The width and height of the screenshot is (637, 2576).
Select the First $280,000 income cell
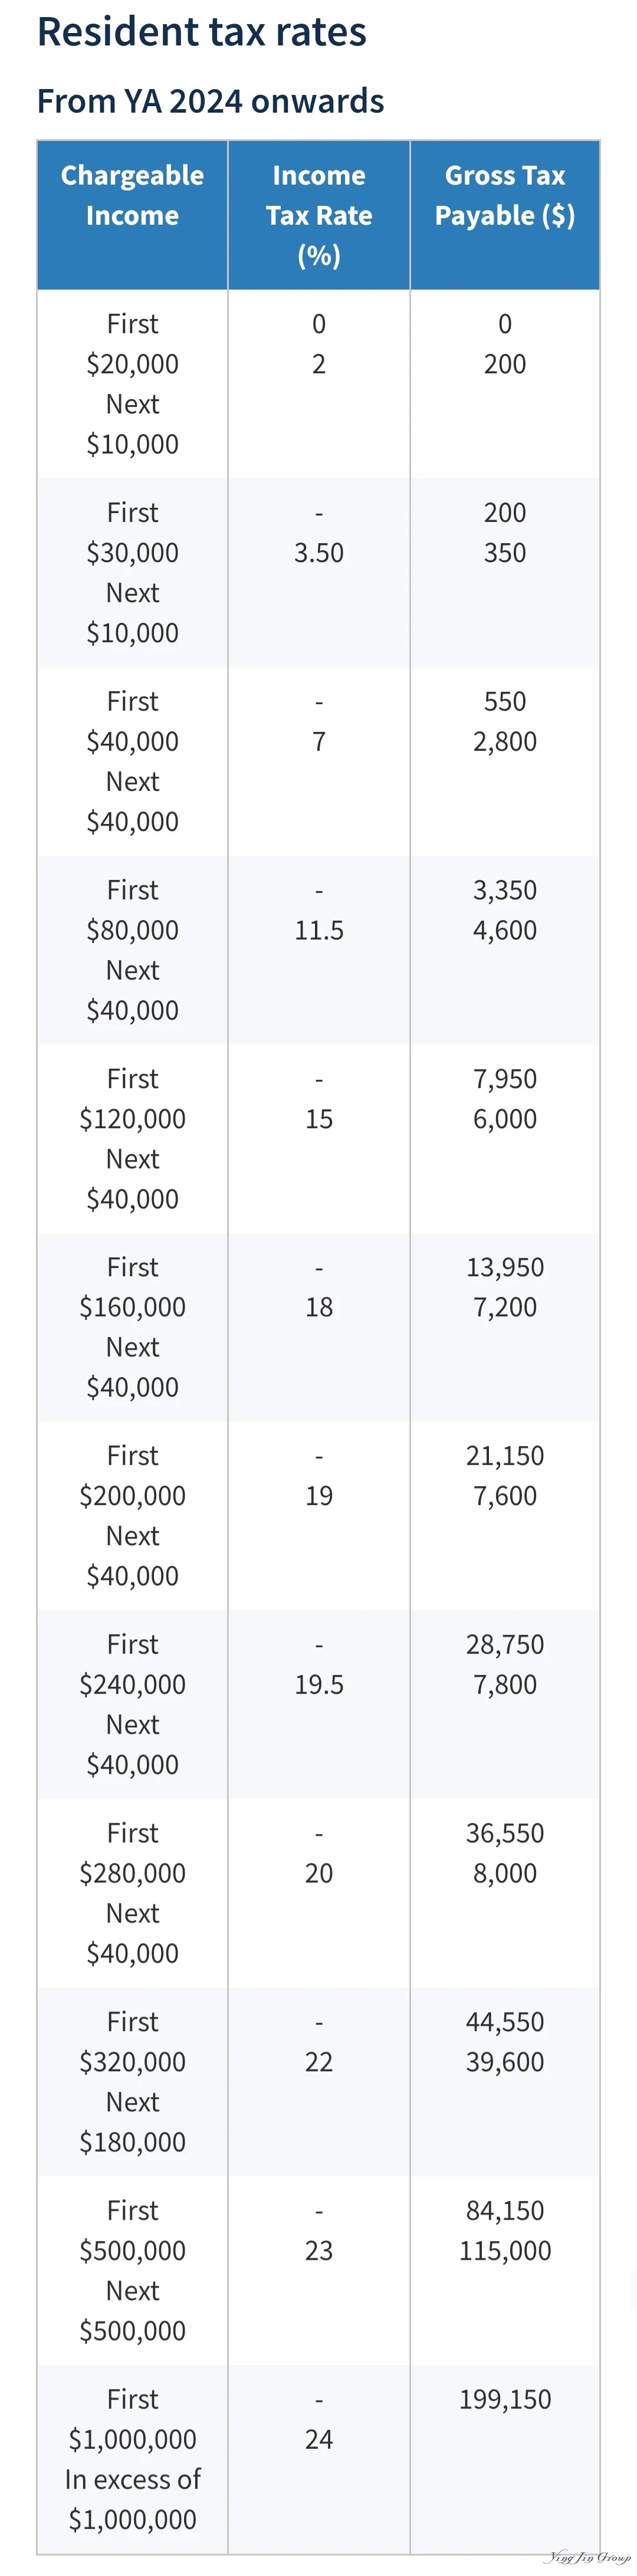coord(132,1893)
